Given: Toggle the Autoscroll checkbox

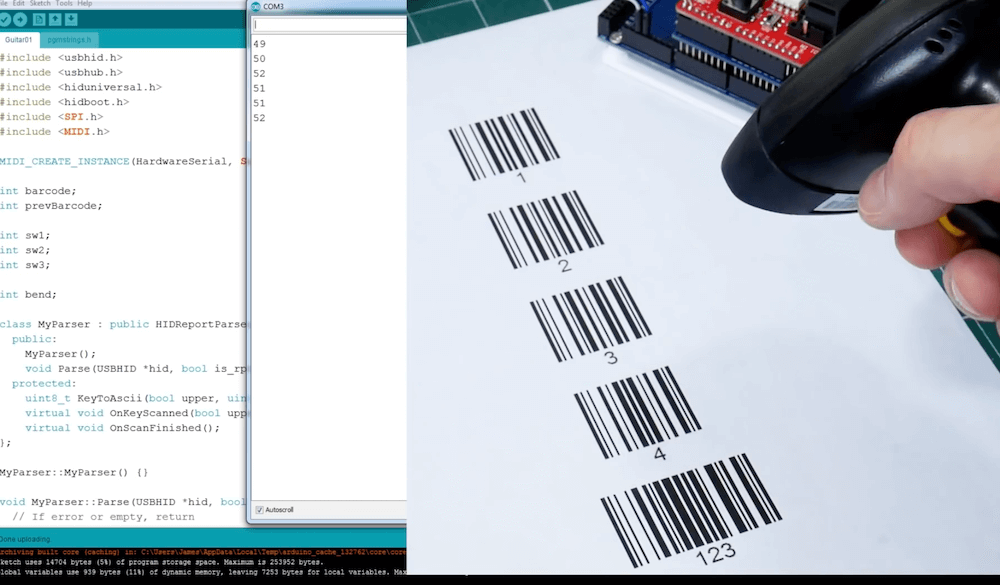Looking at the screenshot, I should coord(260,510).
